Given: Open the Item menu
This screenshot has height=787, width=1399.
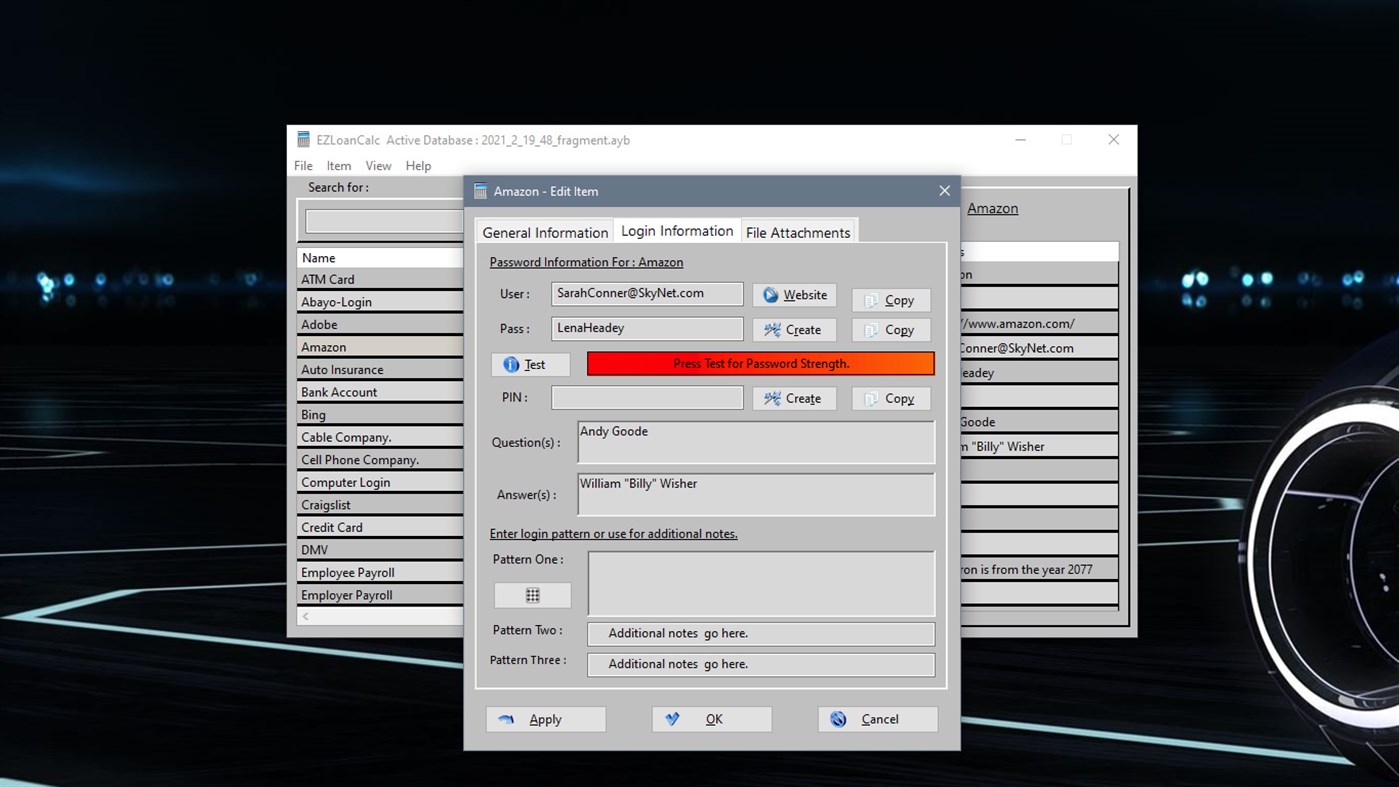Looking at the screenshot, I should [339, 165].
